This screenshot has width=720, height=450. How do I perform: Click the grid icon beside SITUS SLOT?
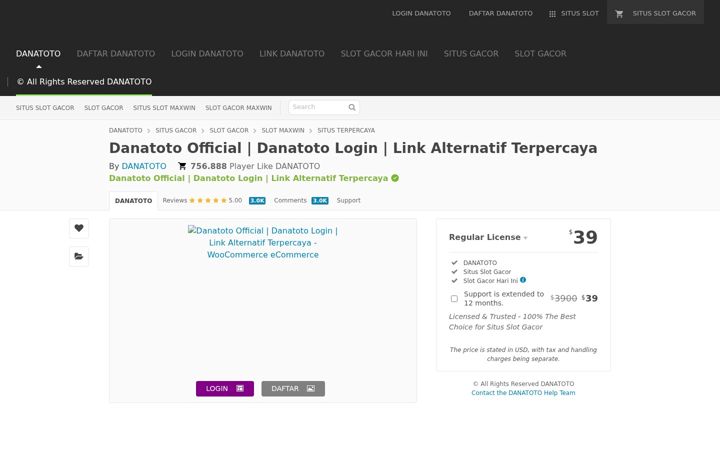point(552,14)
